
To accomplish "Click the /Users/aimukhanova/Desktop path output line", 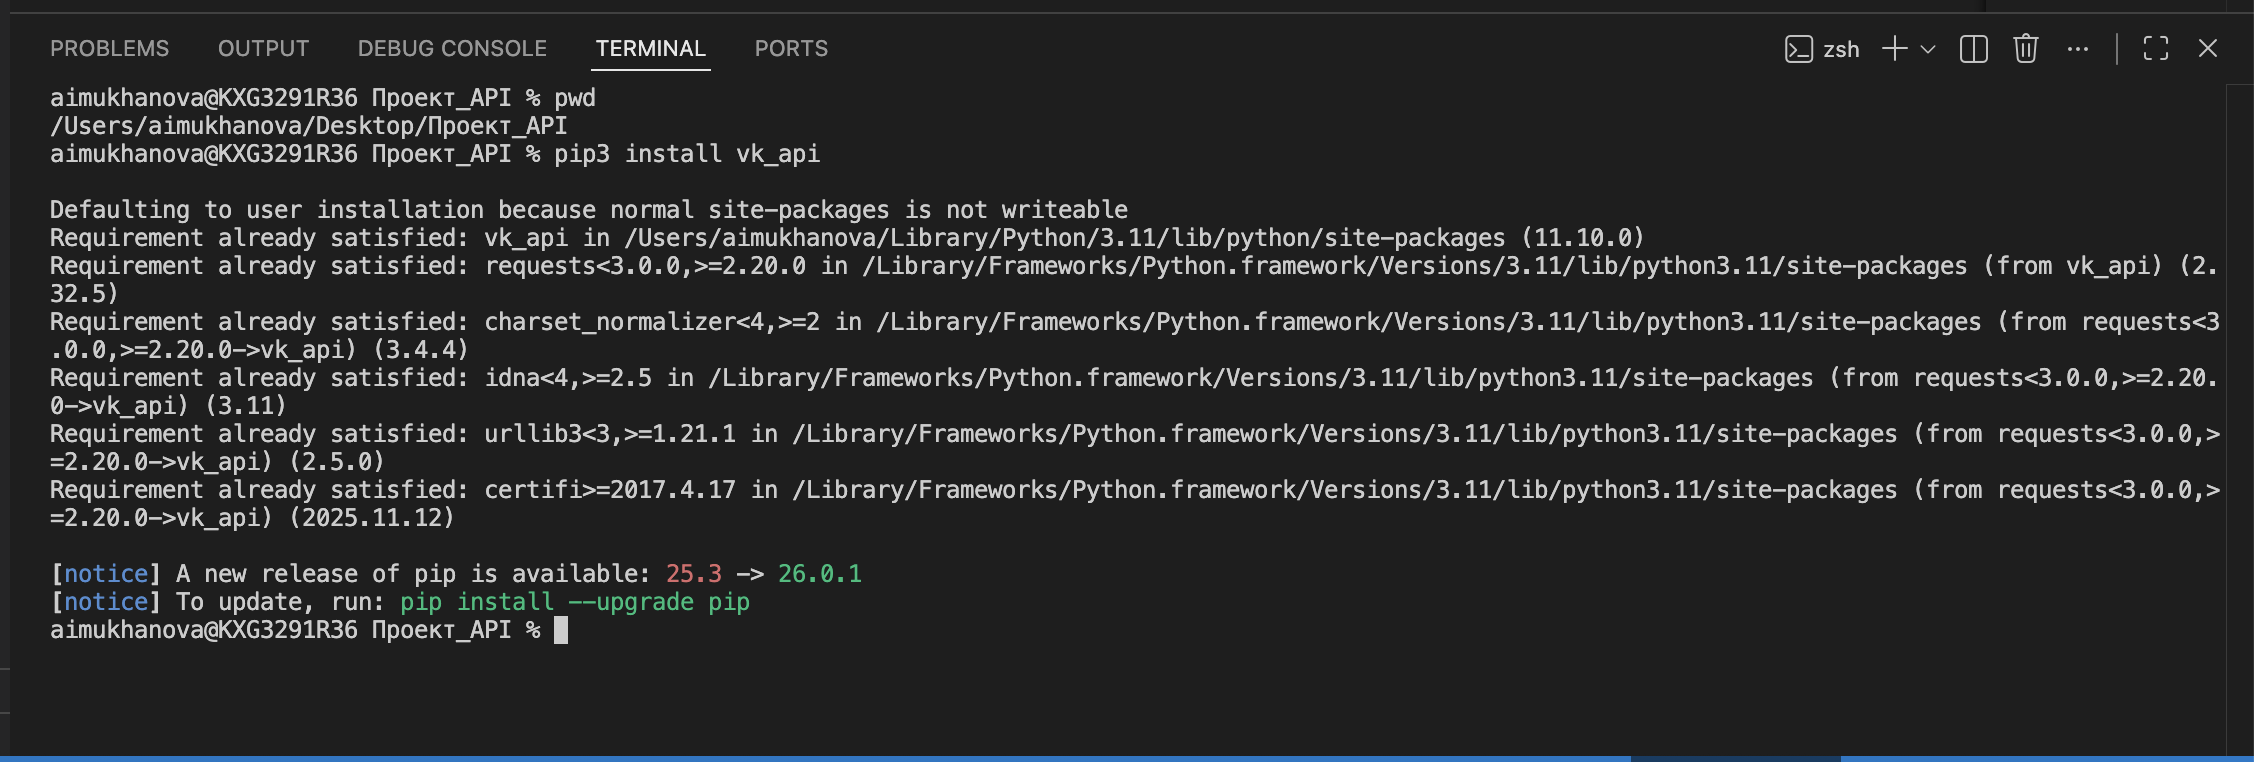I will click(308, 126).
